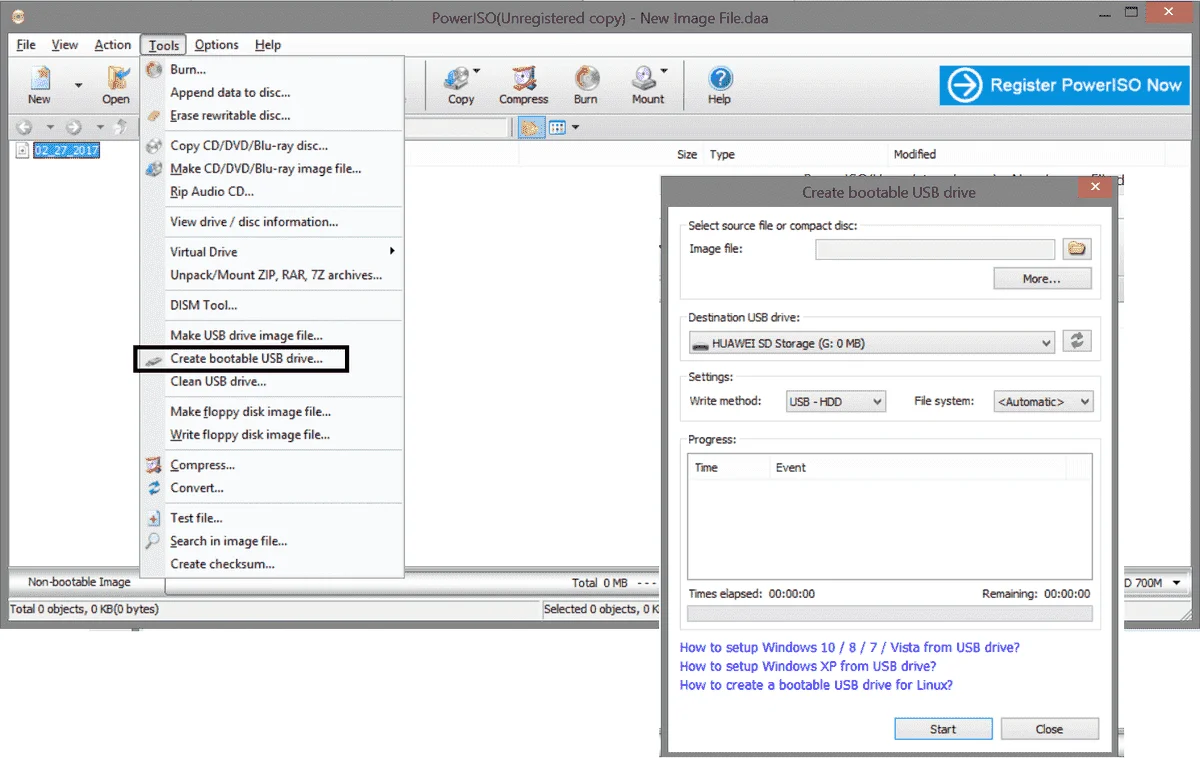Browse for image file folder icon
Image resolution: width=1200 pixels, height=758 pixels.
coord(1077,249)
